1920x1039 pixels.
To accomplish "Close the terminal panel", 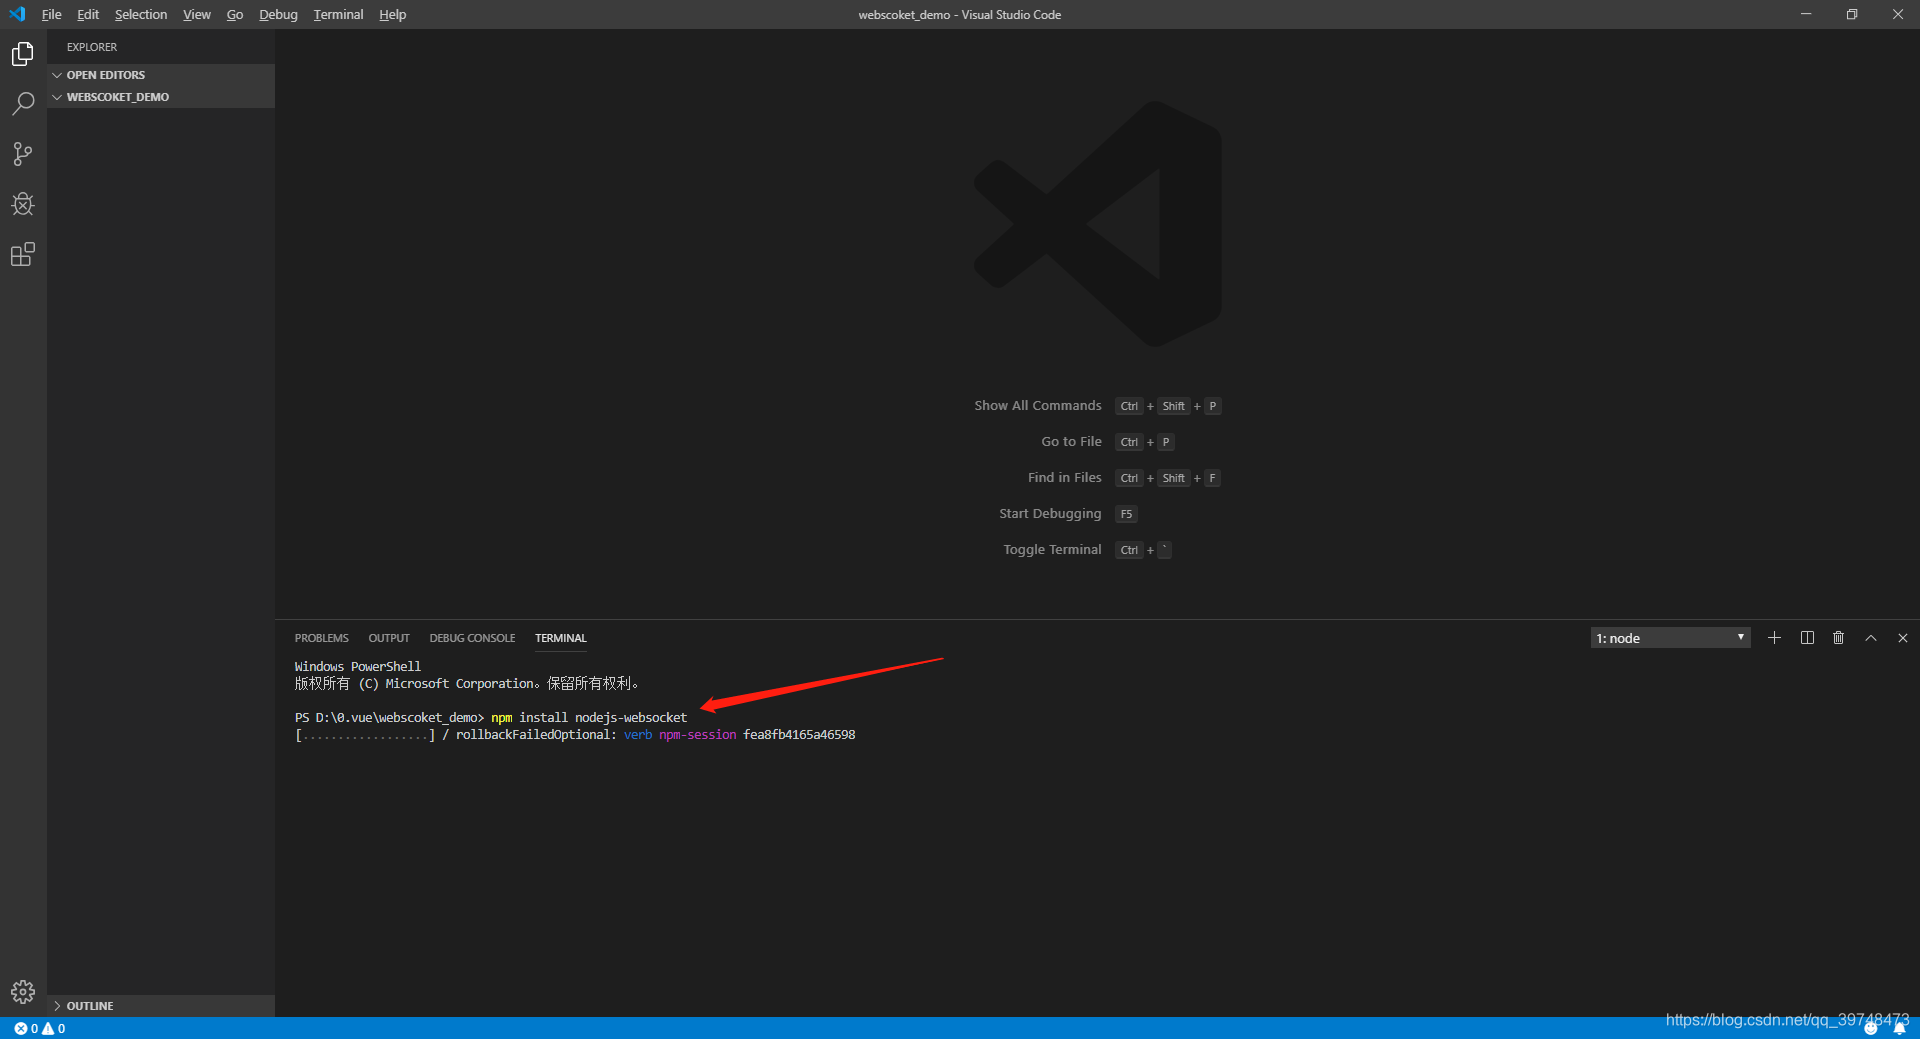I will coord(1903,638).
